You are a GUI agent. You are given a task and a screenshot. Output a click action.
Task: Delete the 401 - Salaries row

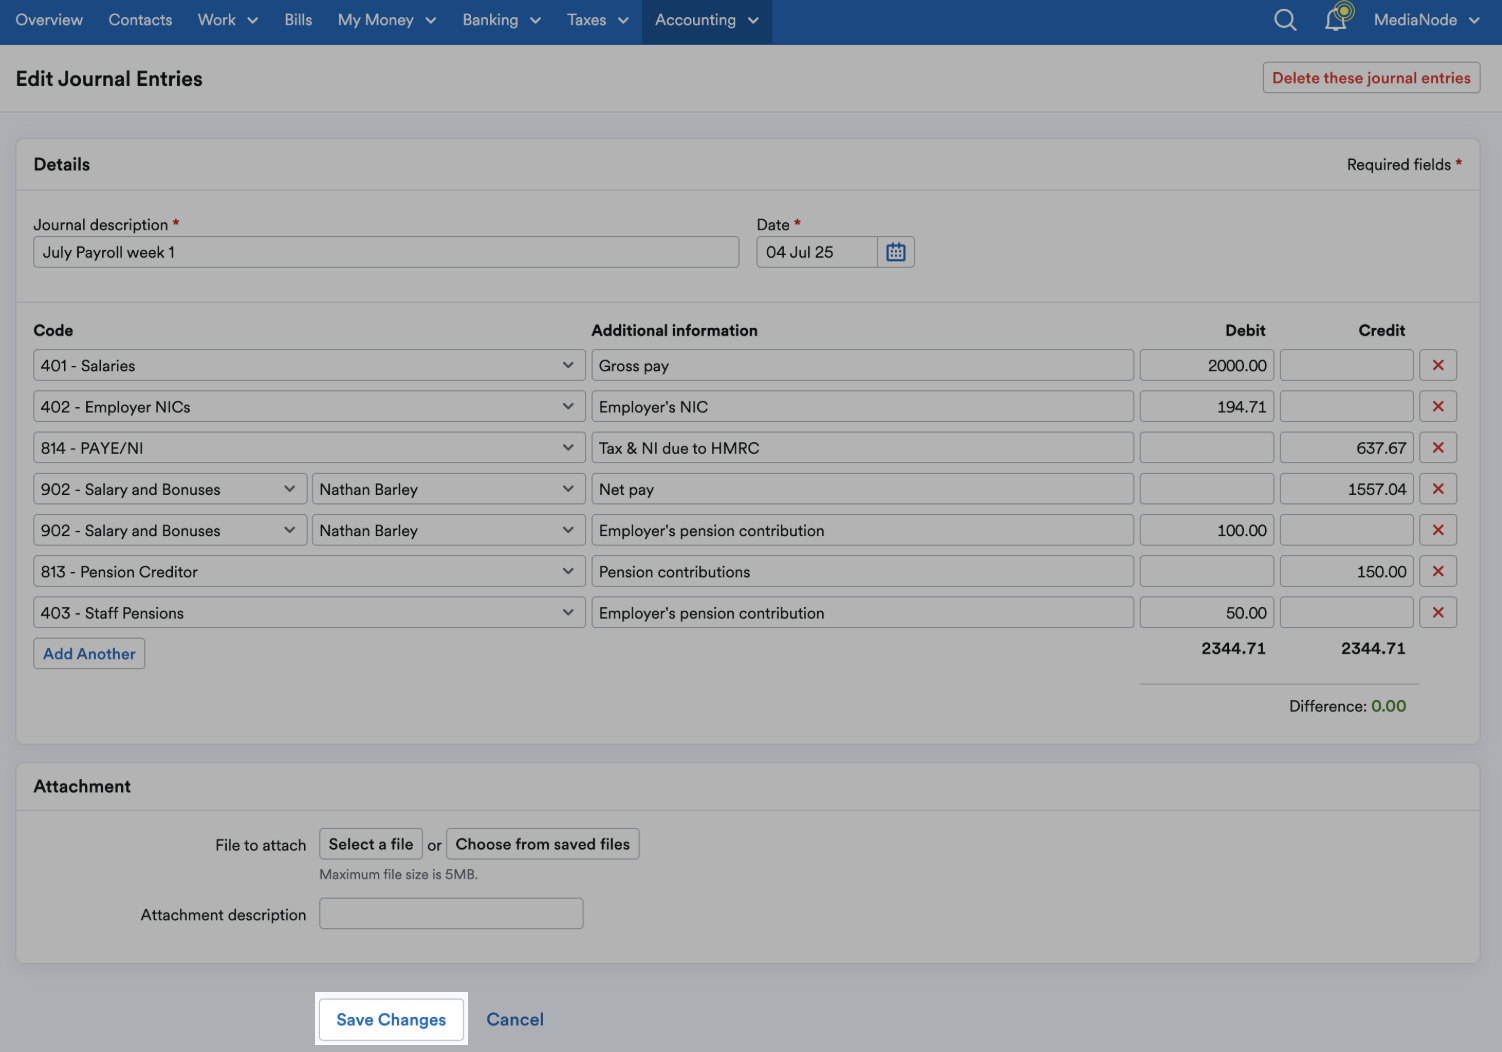[1438, 365]
